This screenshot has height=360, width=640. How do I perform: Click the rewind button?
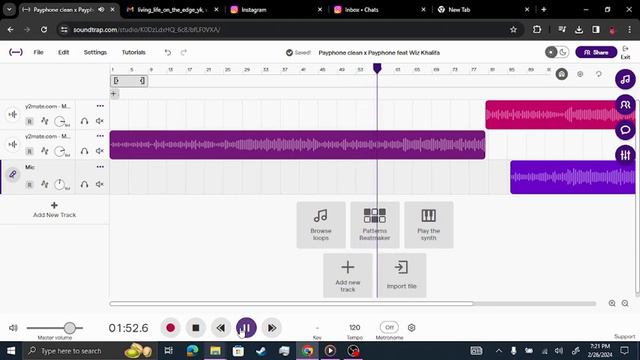coord(221,328)
